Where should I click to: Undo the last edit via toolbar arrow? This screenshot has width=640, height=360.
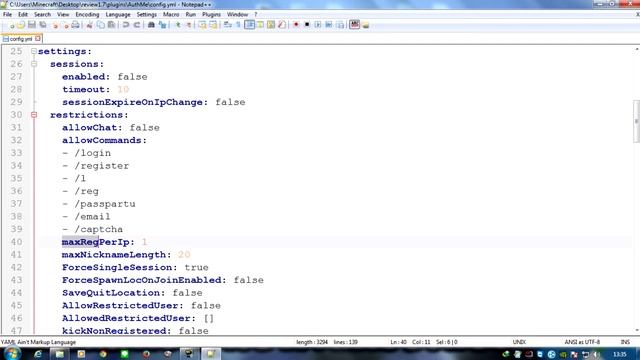click(126, 25)
